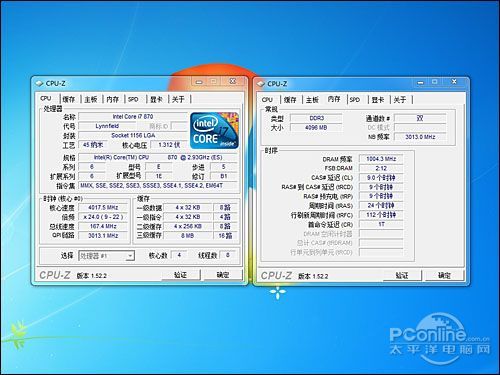Screen dimensions: 500x375
Task: Click the 45 纳米 technology value
Action: coord(92,145)
